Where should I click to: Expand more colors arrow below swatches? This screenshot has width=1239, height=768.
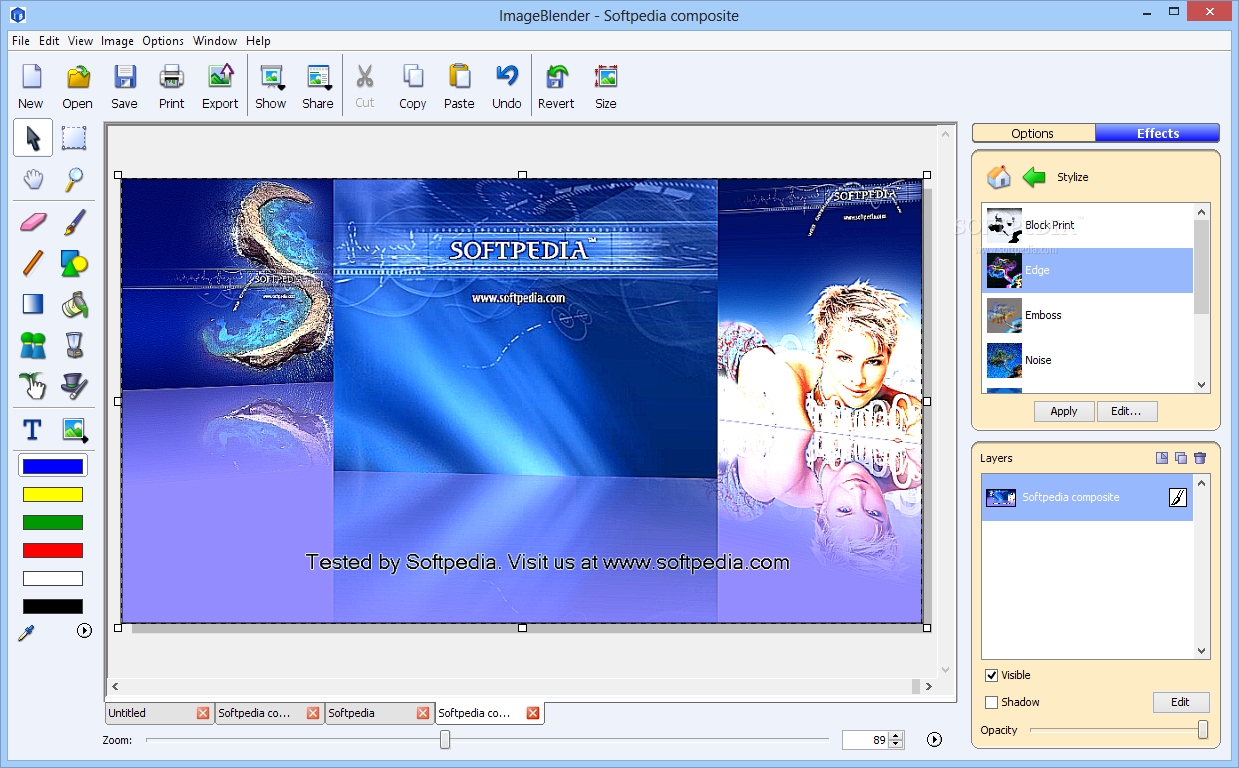(x=84, y=630)
